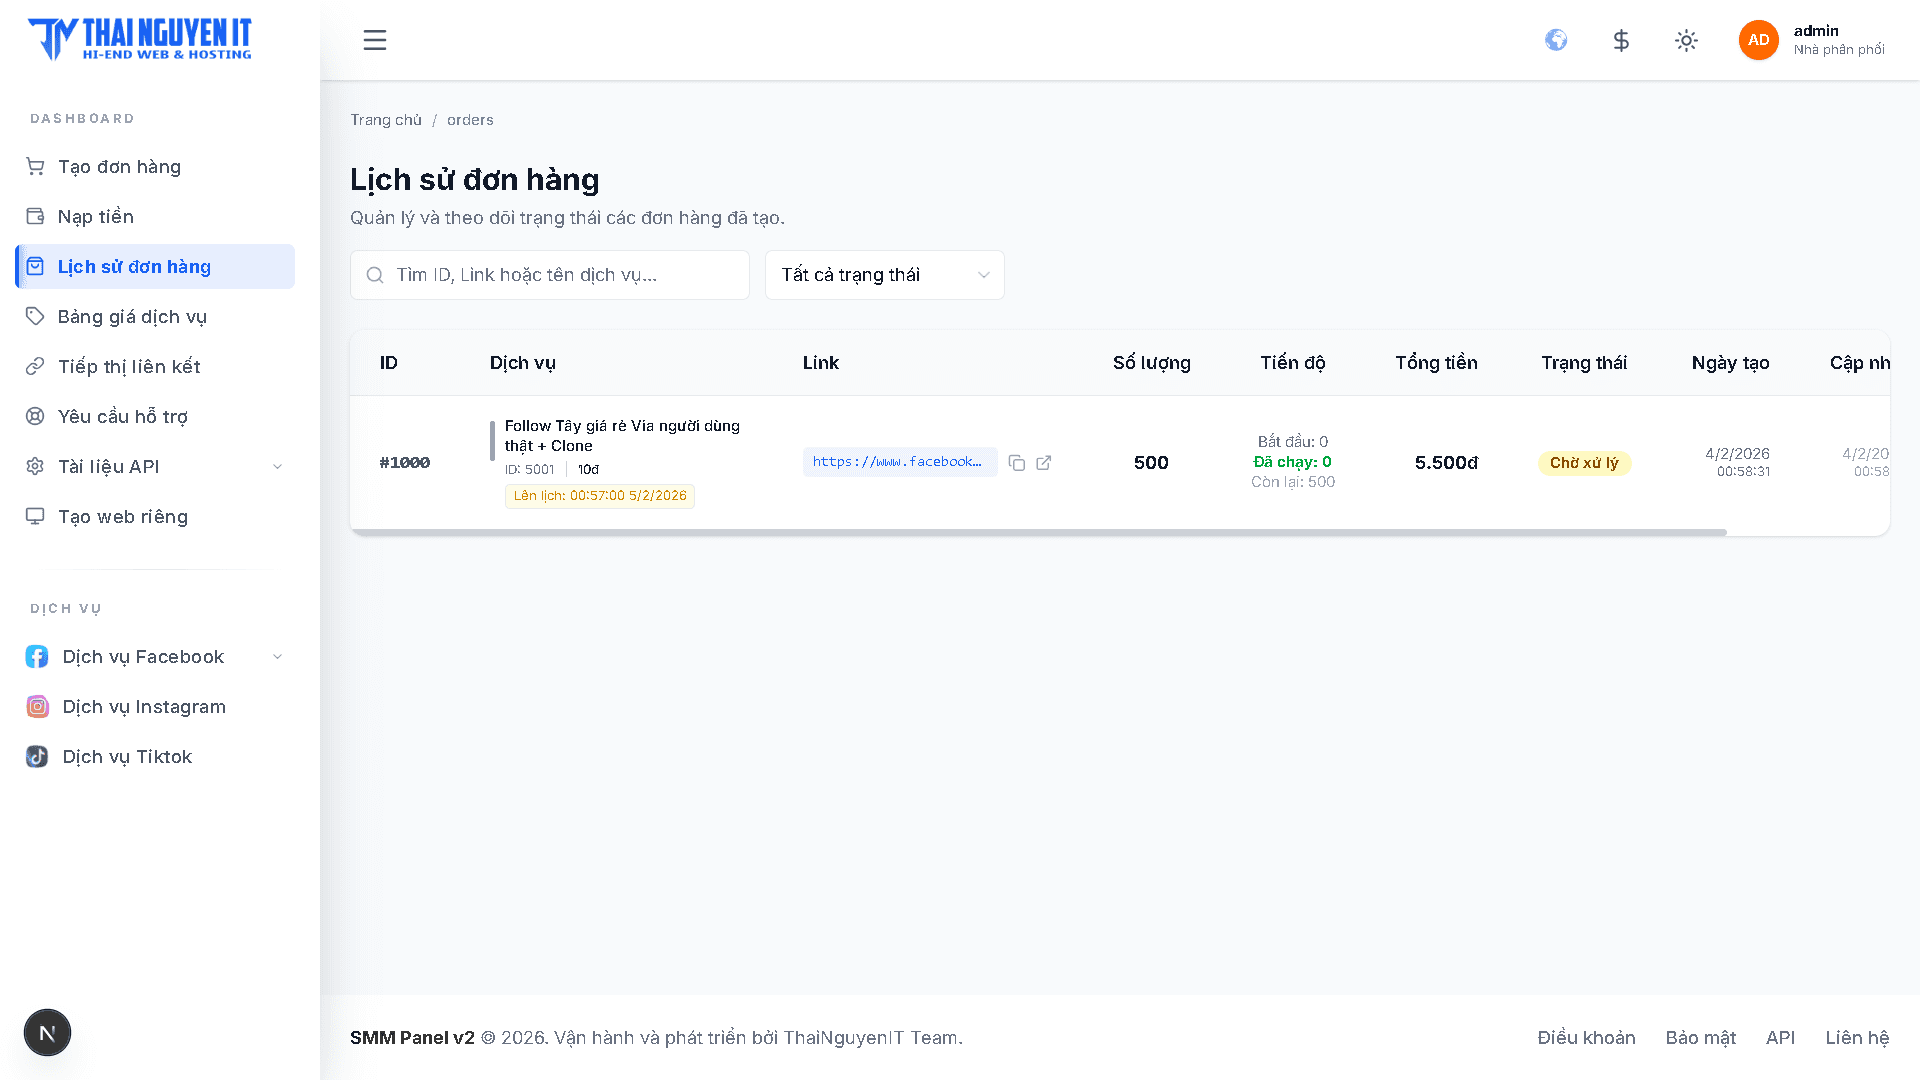Open Tạo đơn hàng menu item
Screen dimensions: 1920x1080
pos(155,166)
